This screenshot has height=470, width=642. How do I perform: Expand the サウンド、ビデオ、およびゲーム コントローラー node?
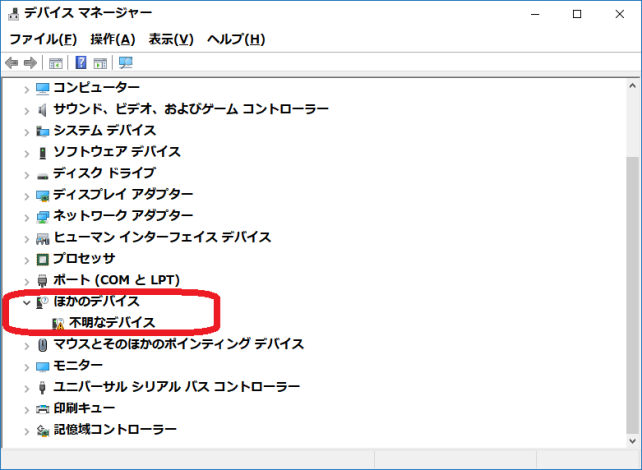(27, 111)
